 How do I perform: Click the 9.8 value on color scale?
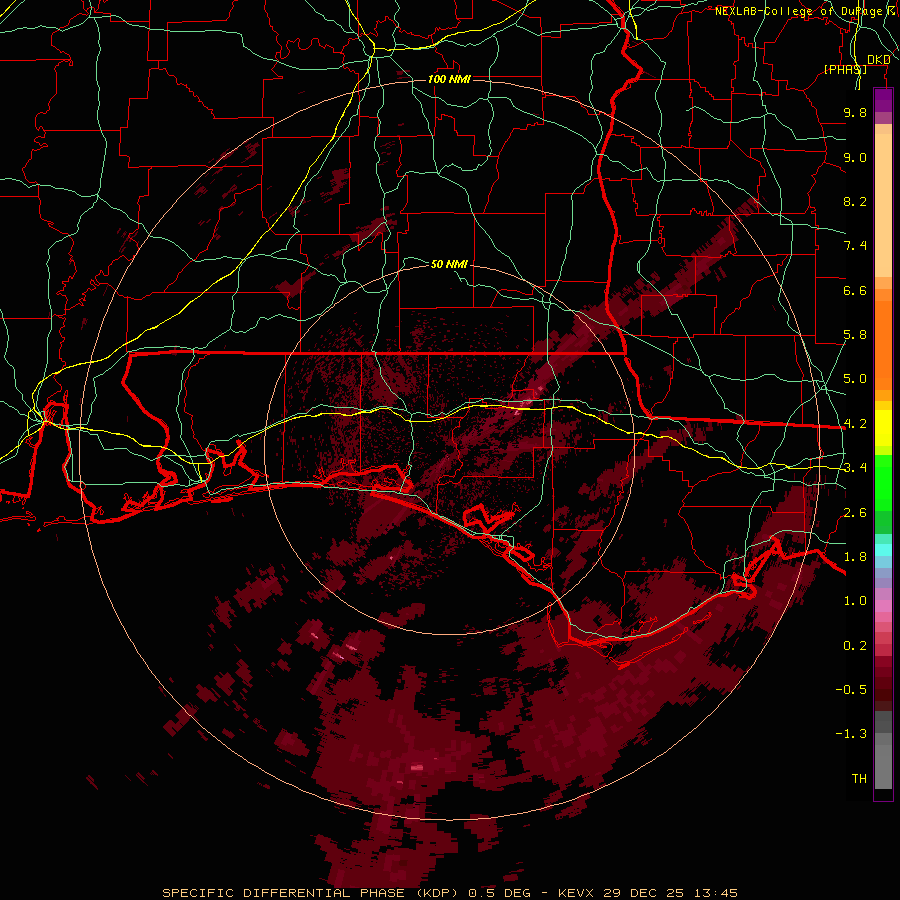point(855,112)
